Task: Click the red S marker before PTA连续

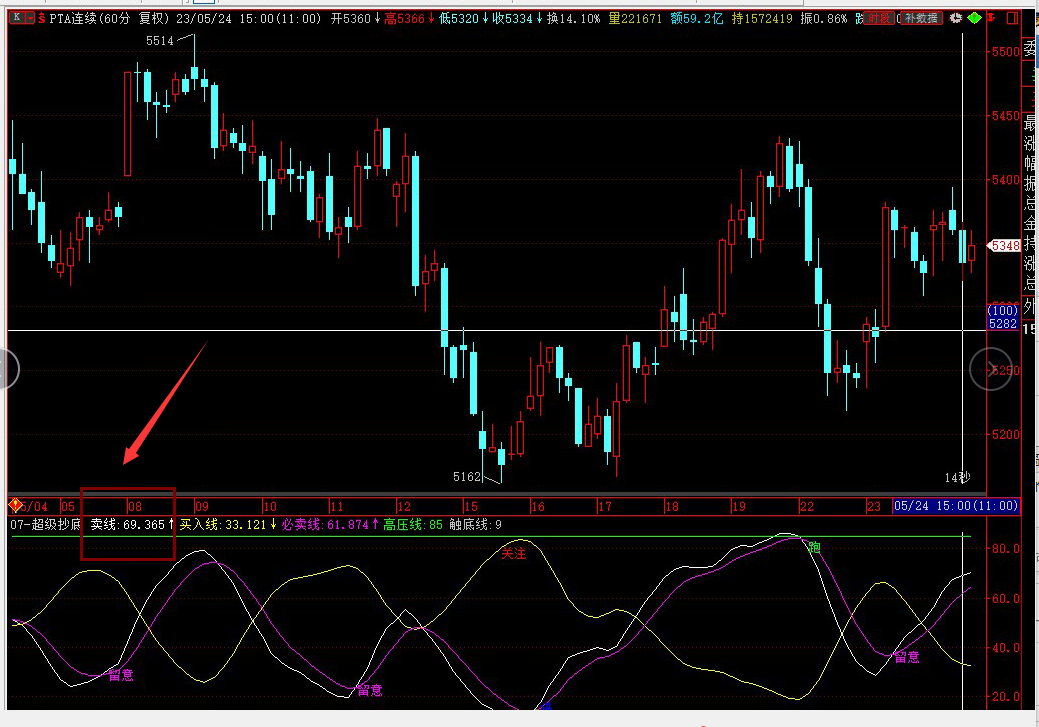Action: tap(42, 19)
